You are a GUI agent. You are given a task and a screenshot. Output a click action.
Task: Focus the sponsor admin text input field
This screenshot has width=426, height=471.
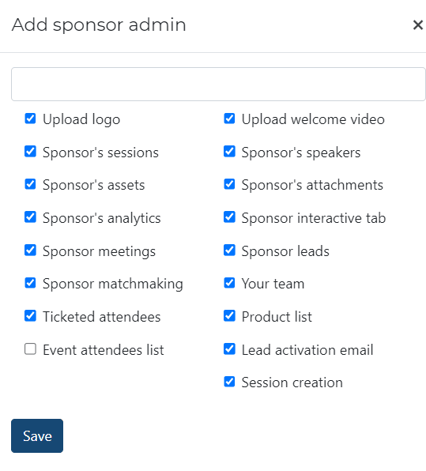tap(218, 84)
